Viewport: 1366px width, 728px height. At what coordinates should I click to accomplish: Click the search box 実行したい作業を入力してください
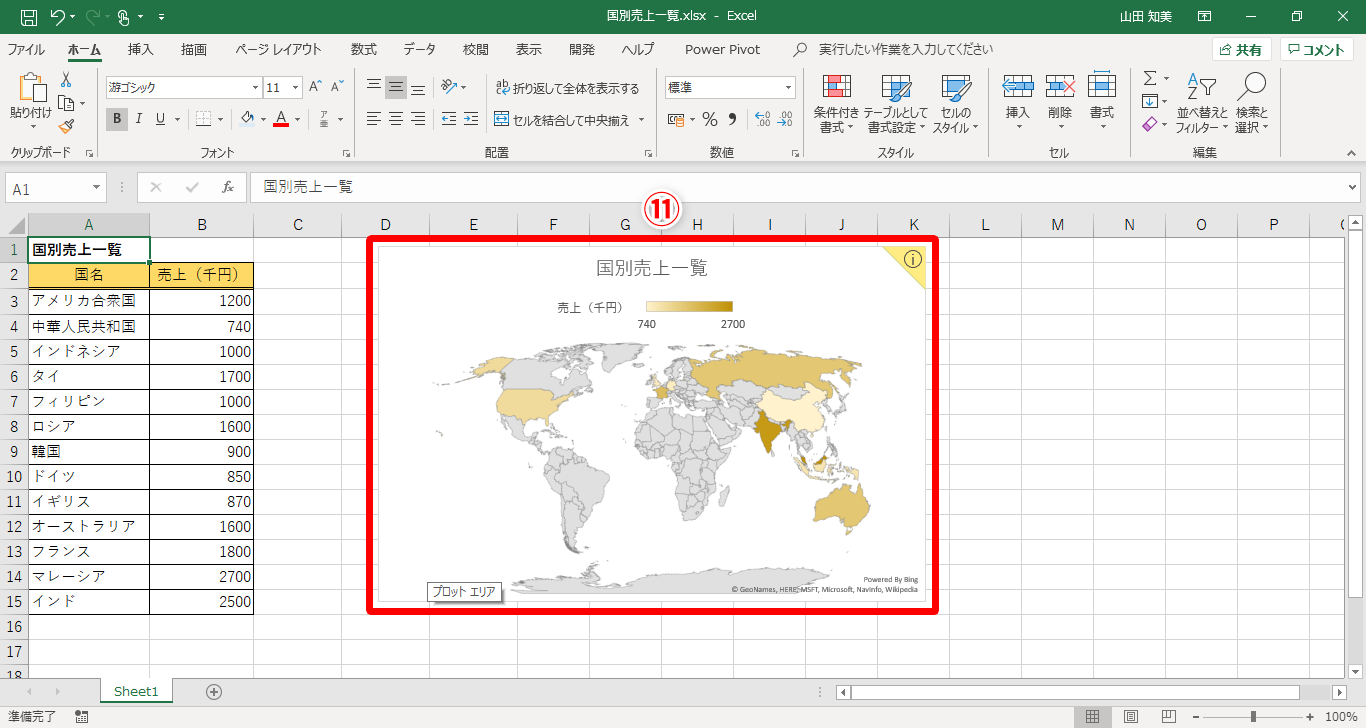click(905, 49)
